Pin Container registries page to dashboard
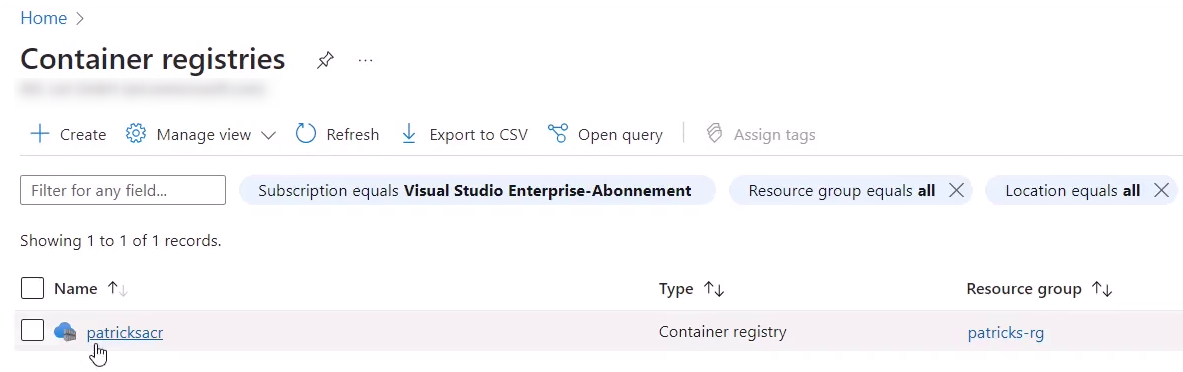This screenshot has width=1183, height=372. click(x=325, y=60)
